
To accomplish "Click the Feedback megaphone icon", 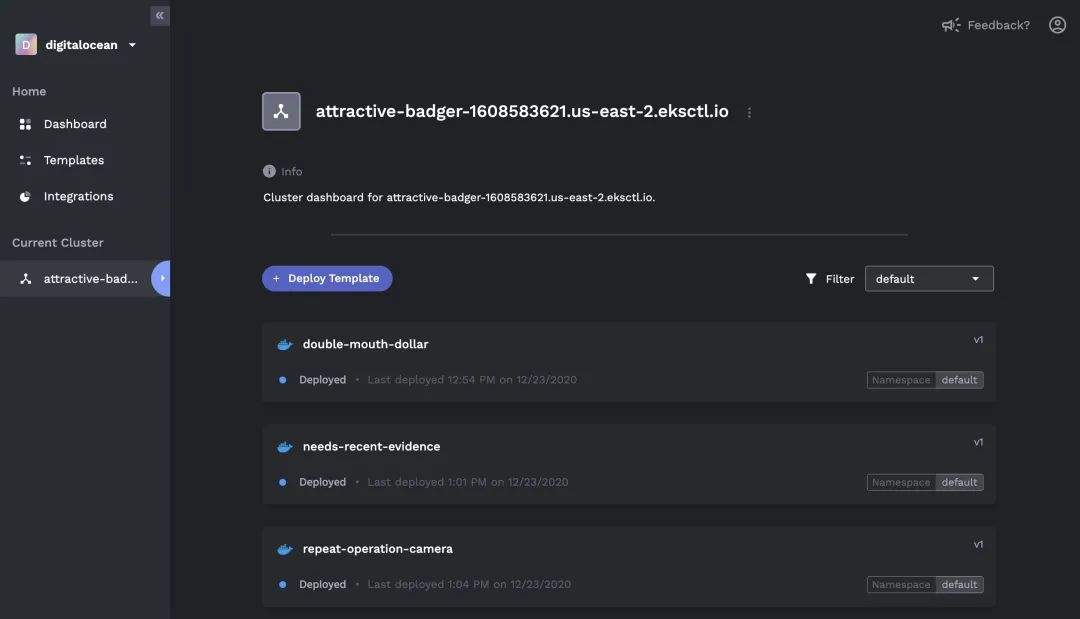I will coord(951,25).
